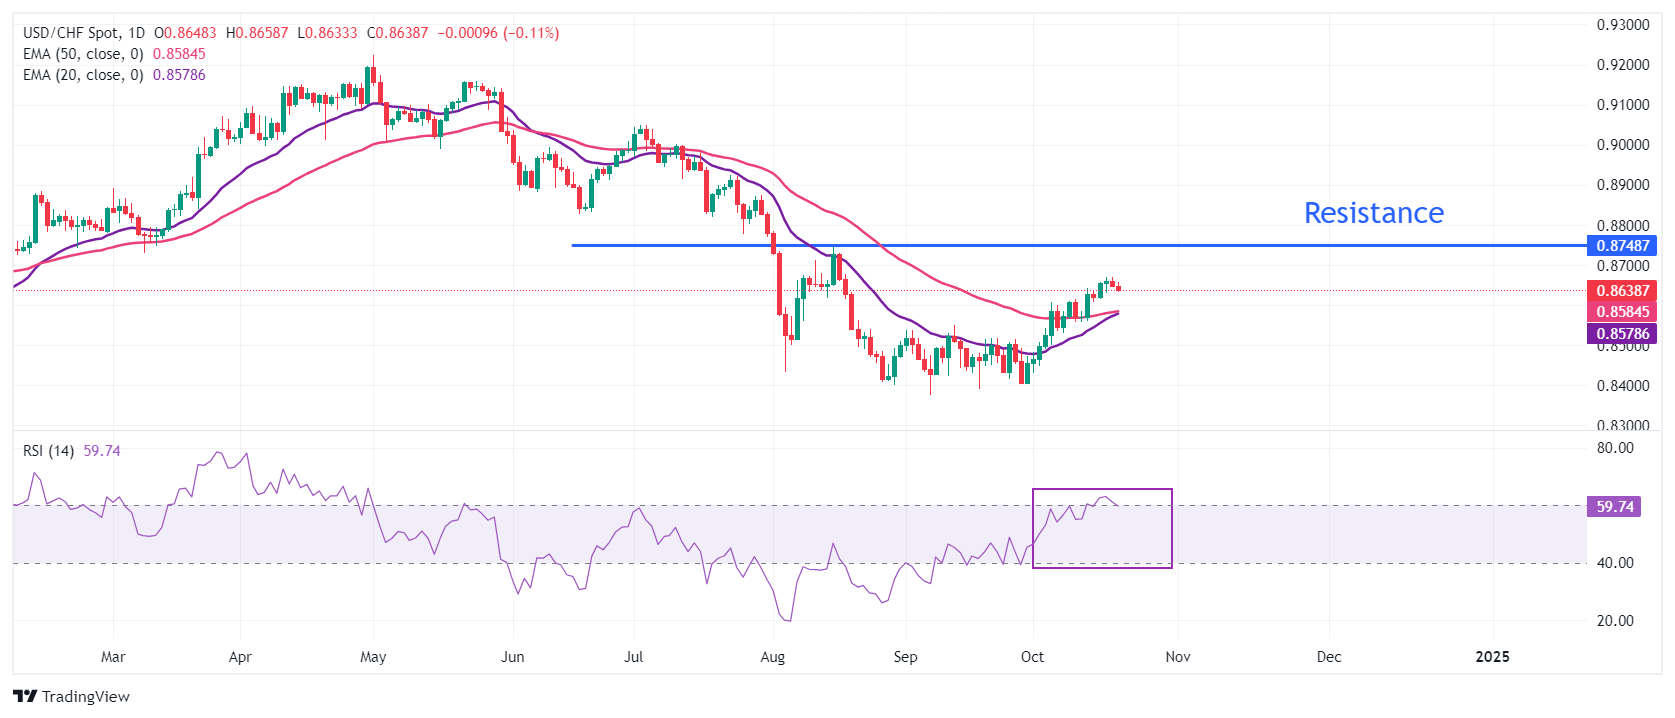Click the red 0.86387 current price tag
This screenshot has width=1675, height=718.
1622,291
